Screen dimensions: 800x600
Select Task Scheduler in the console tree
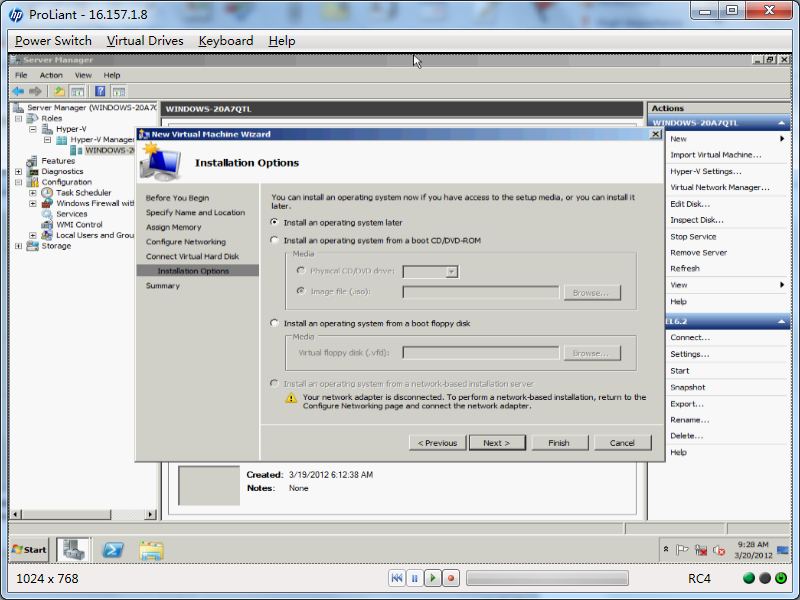click(x=83, y=192)
